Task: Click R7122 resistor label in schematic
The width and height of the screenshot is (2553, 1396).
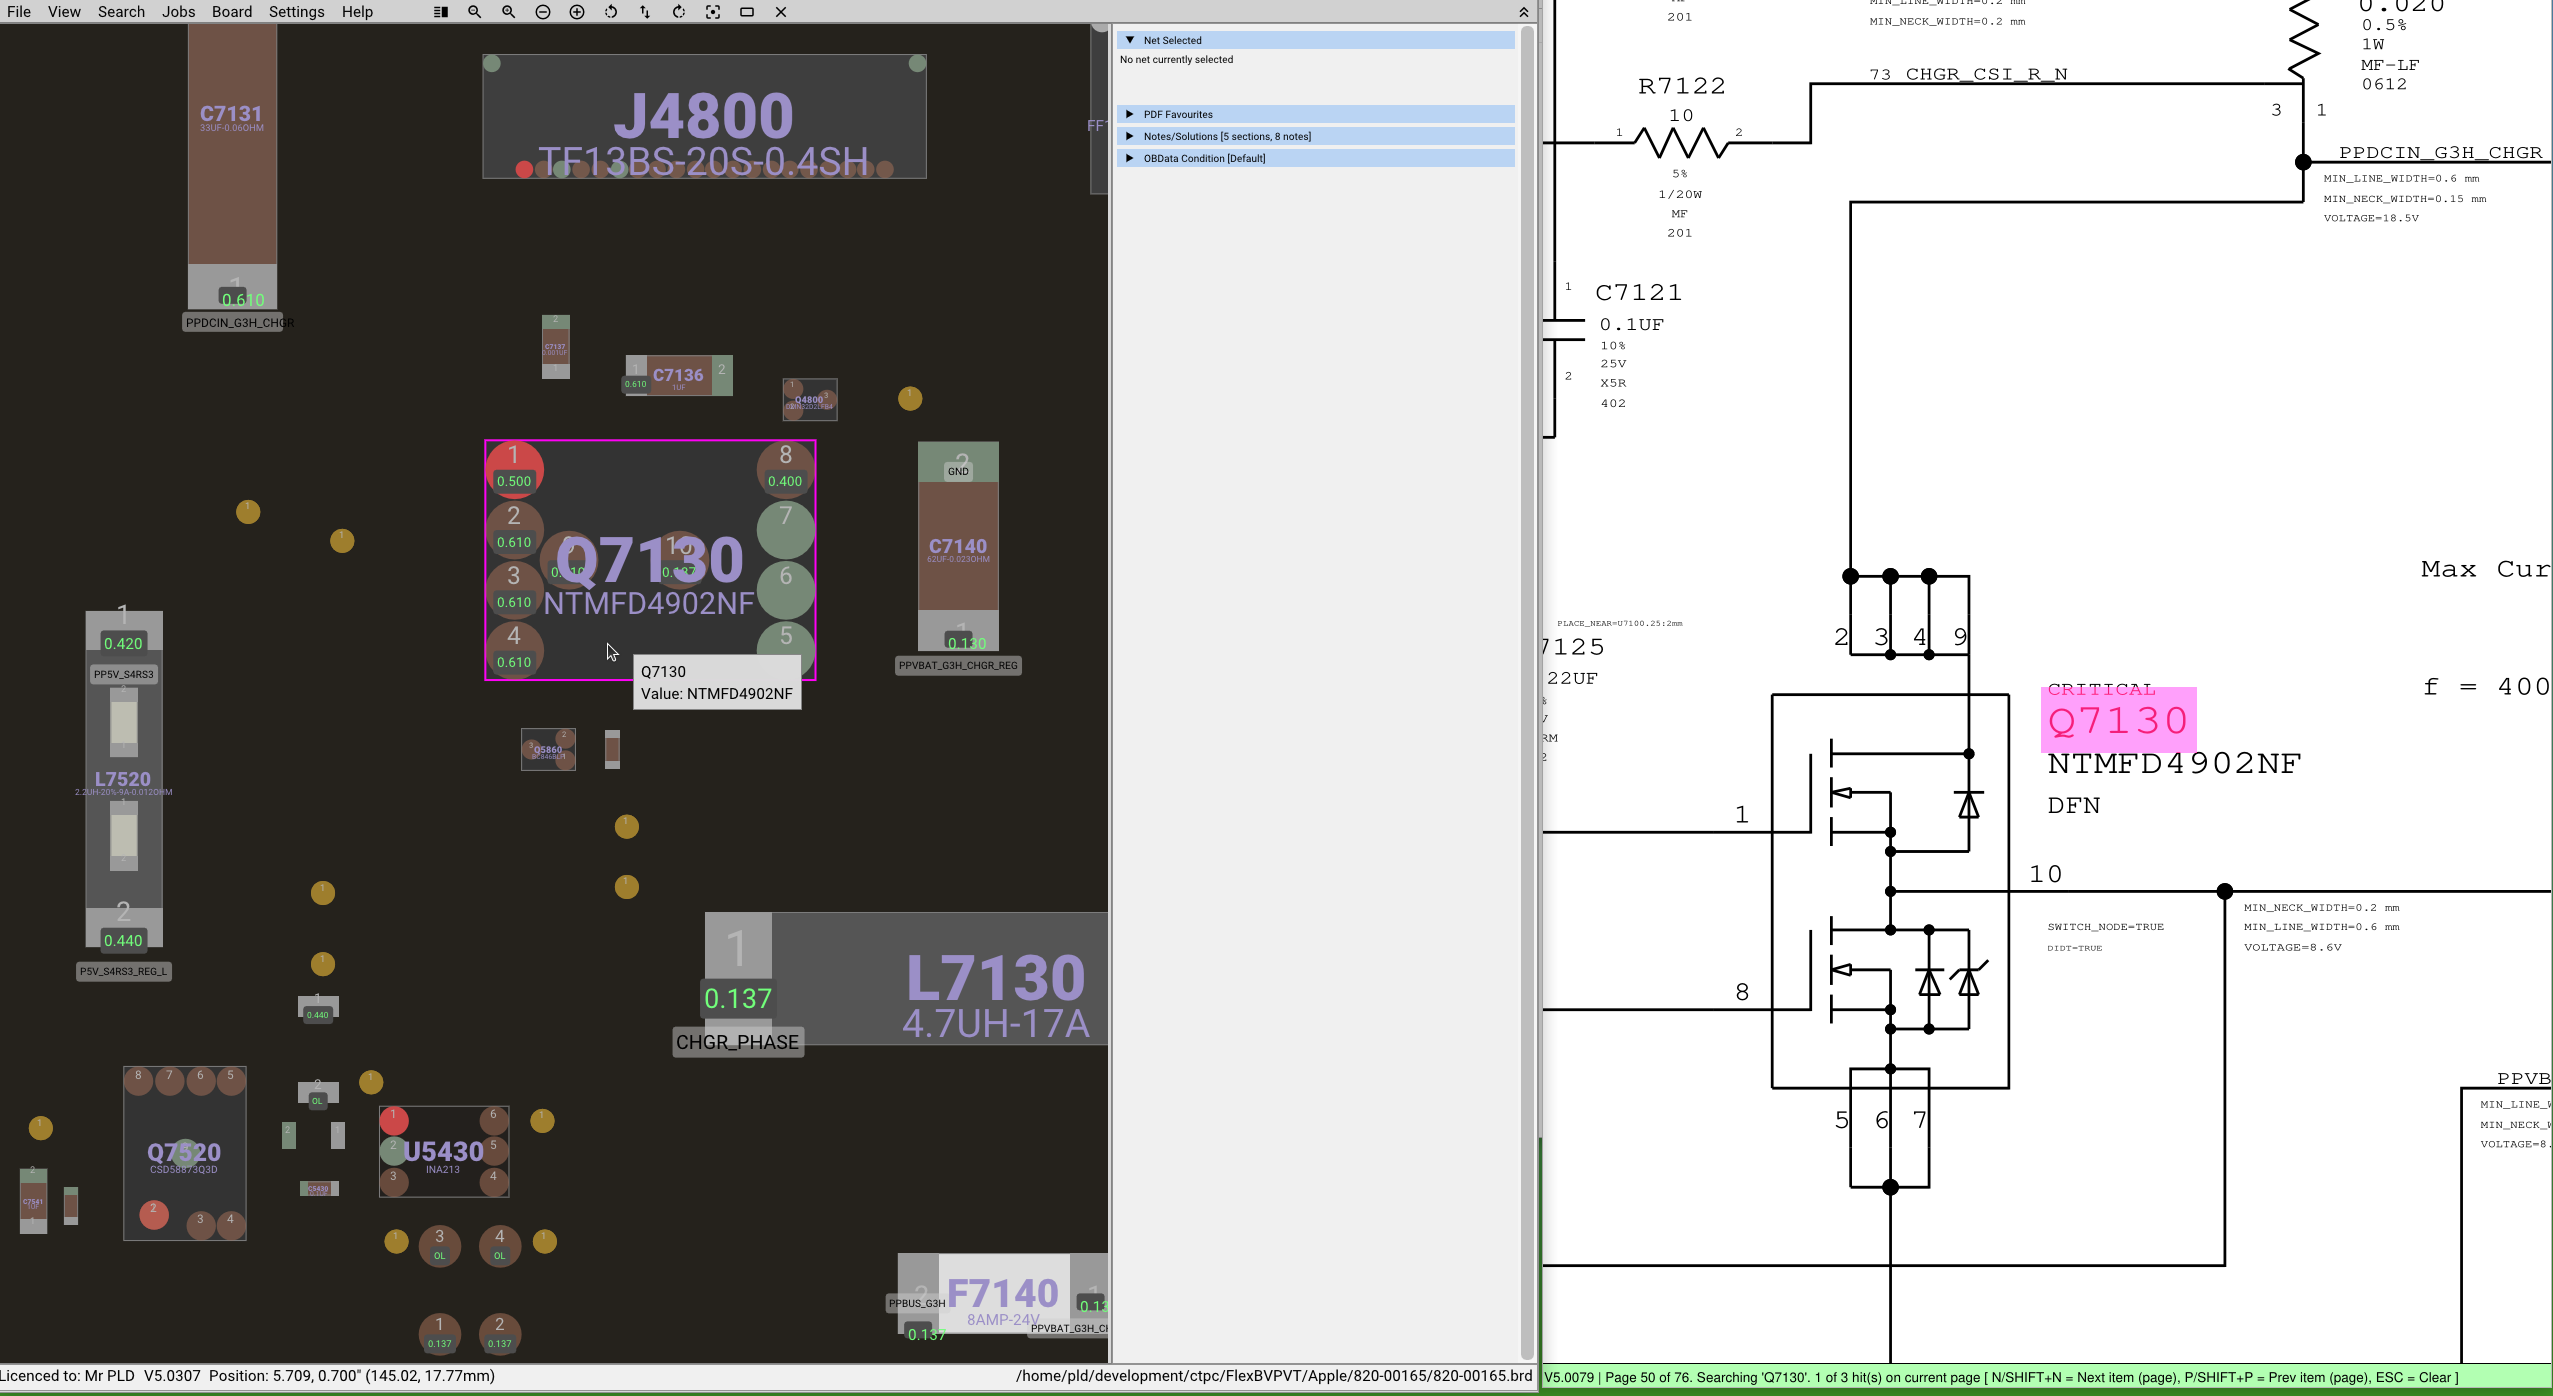Action: (x=1682, y=86)
